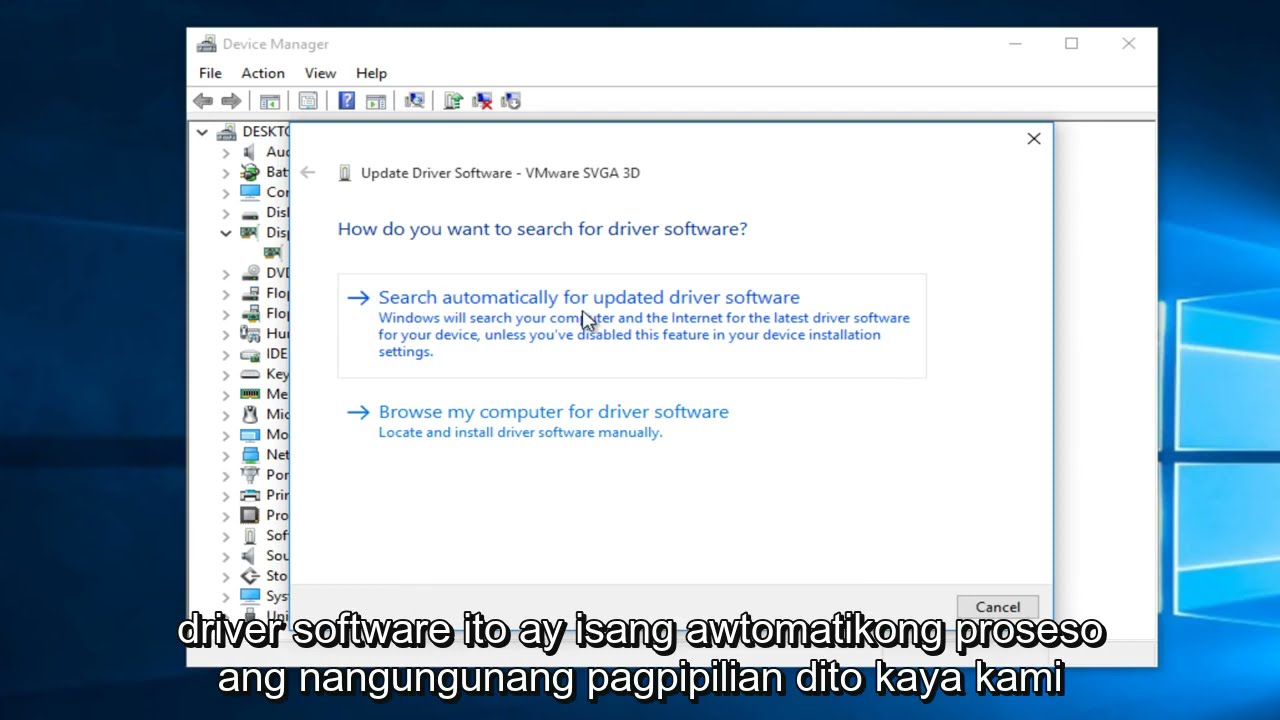Expand the Computer category chevron
The width and height of the screenshot is (1280, 720).
click(226, 192)
